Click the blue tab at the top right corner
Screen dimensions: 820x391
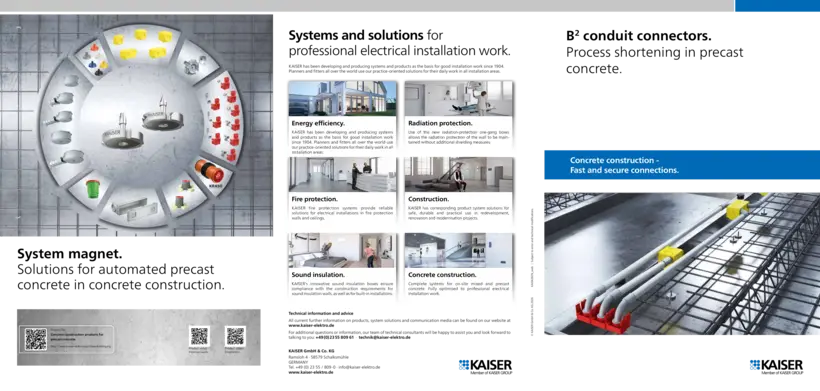(777, 6)
